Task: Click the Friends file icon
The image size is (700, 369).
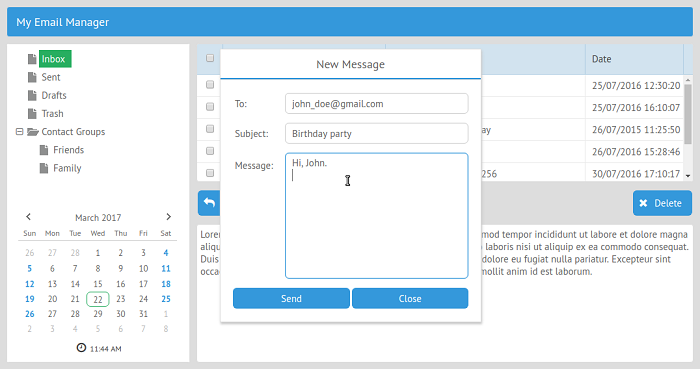Action: [x=44, y=150]
